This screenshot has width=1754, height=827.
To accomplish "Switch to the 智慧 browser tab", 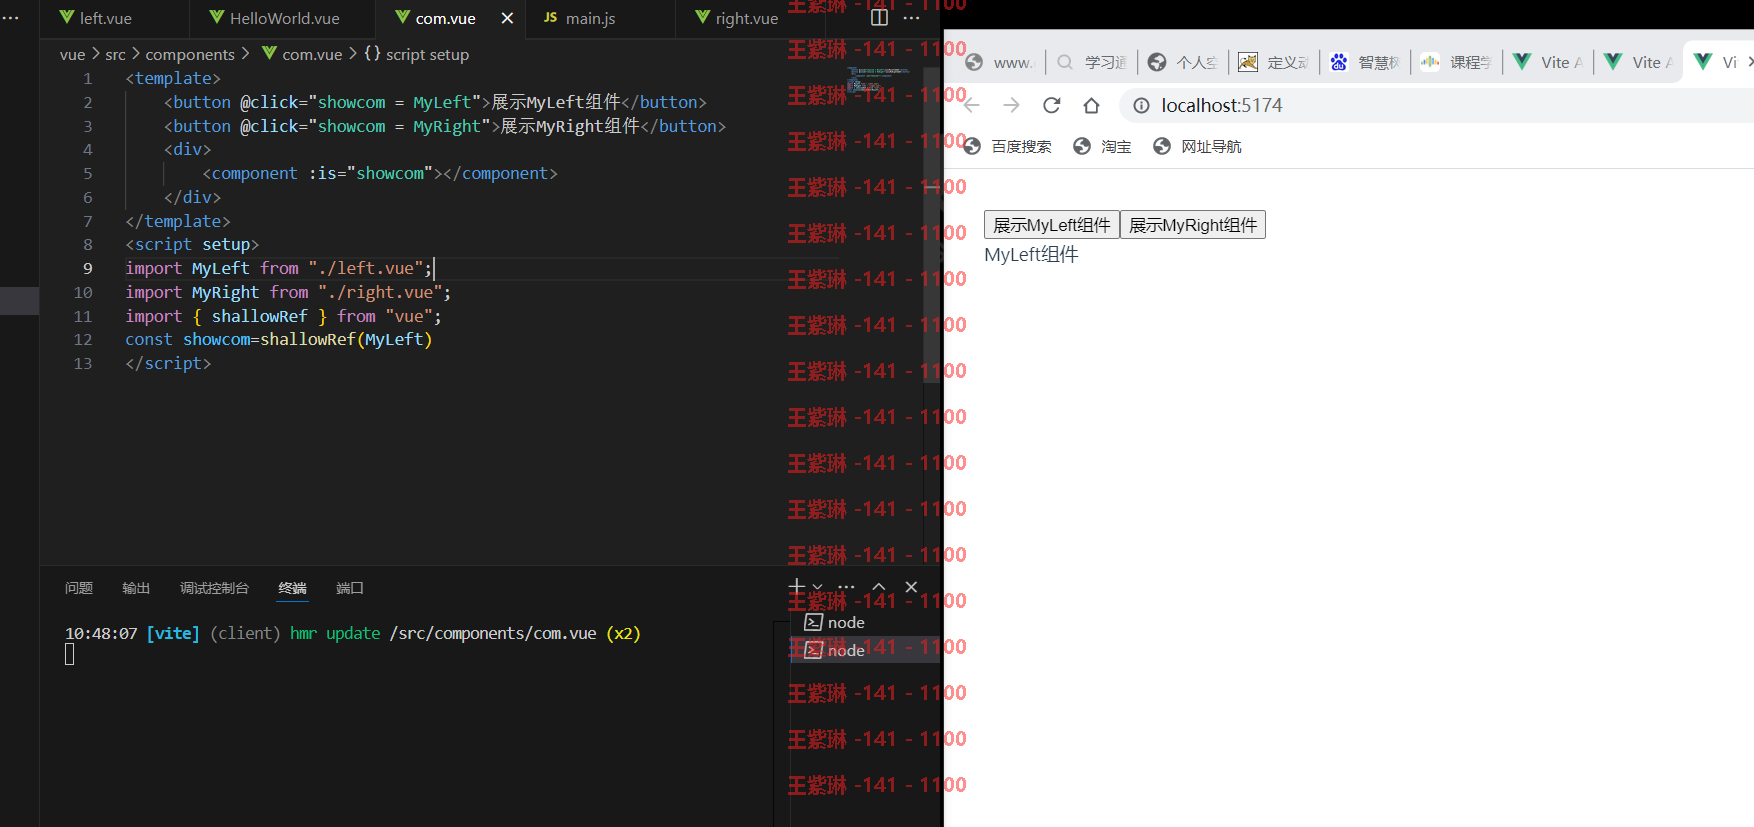I will coord(1366,62).
